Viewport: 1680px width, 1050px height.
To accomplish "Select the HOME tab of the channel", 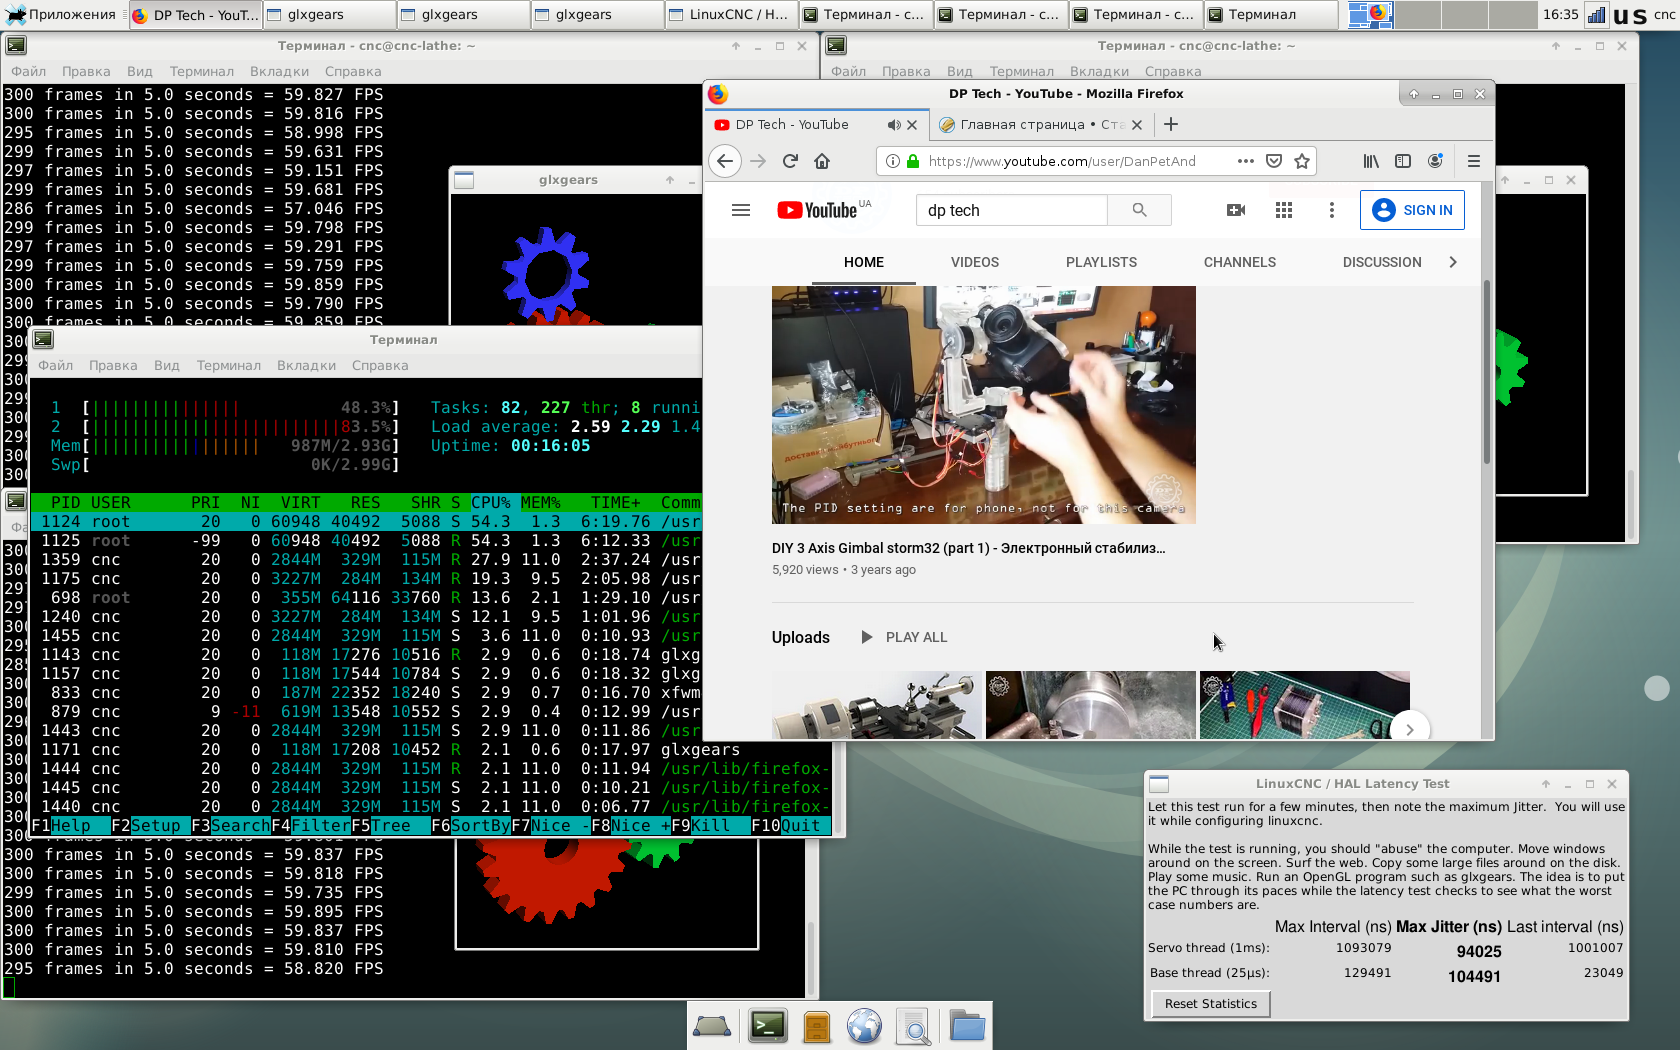I will [x=864, y=262].
